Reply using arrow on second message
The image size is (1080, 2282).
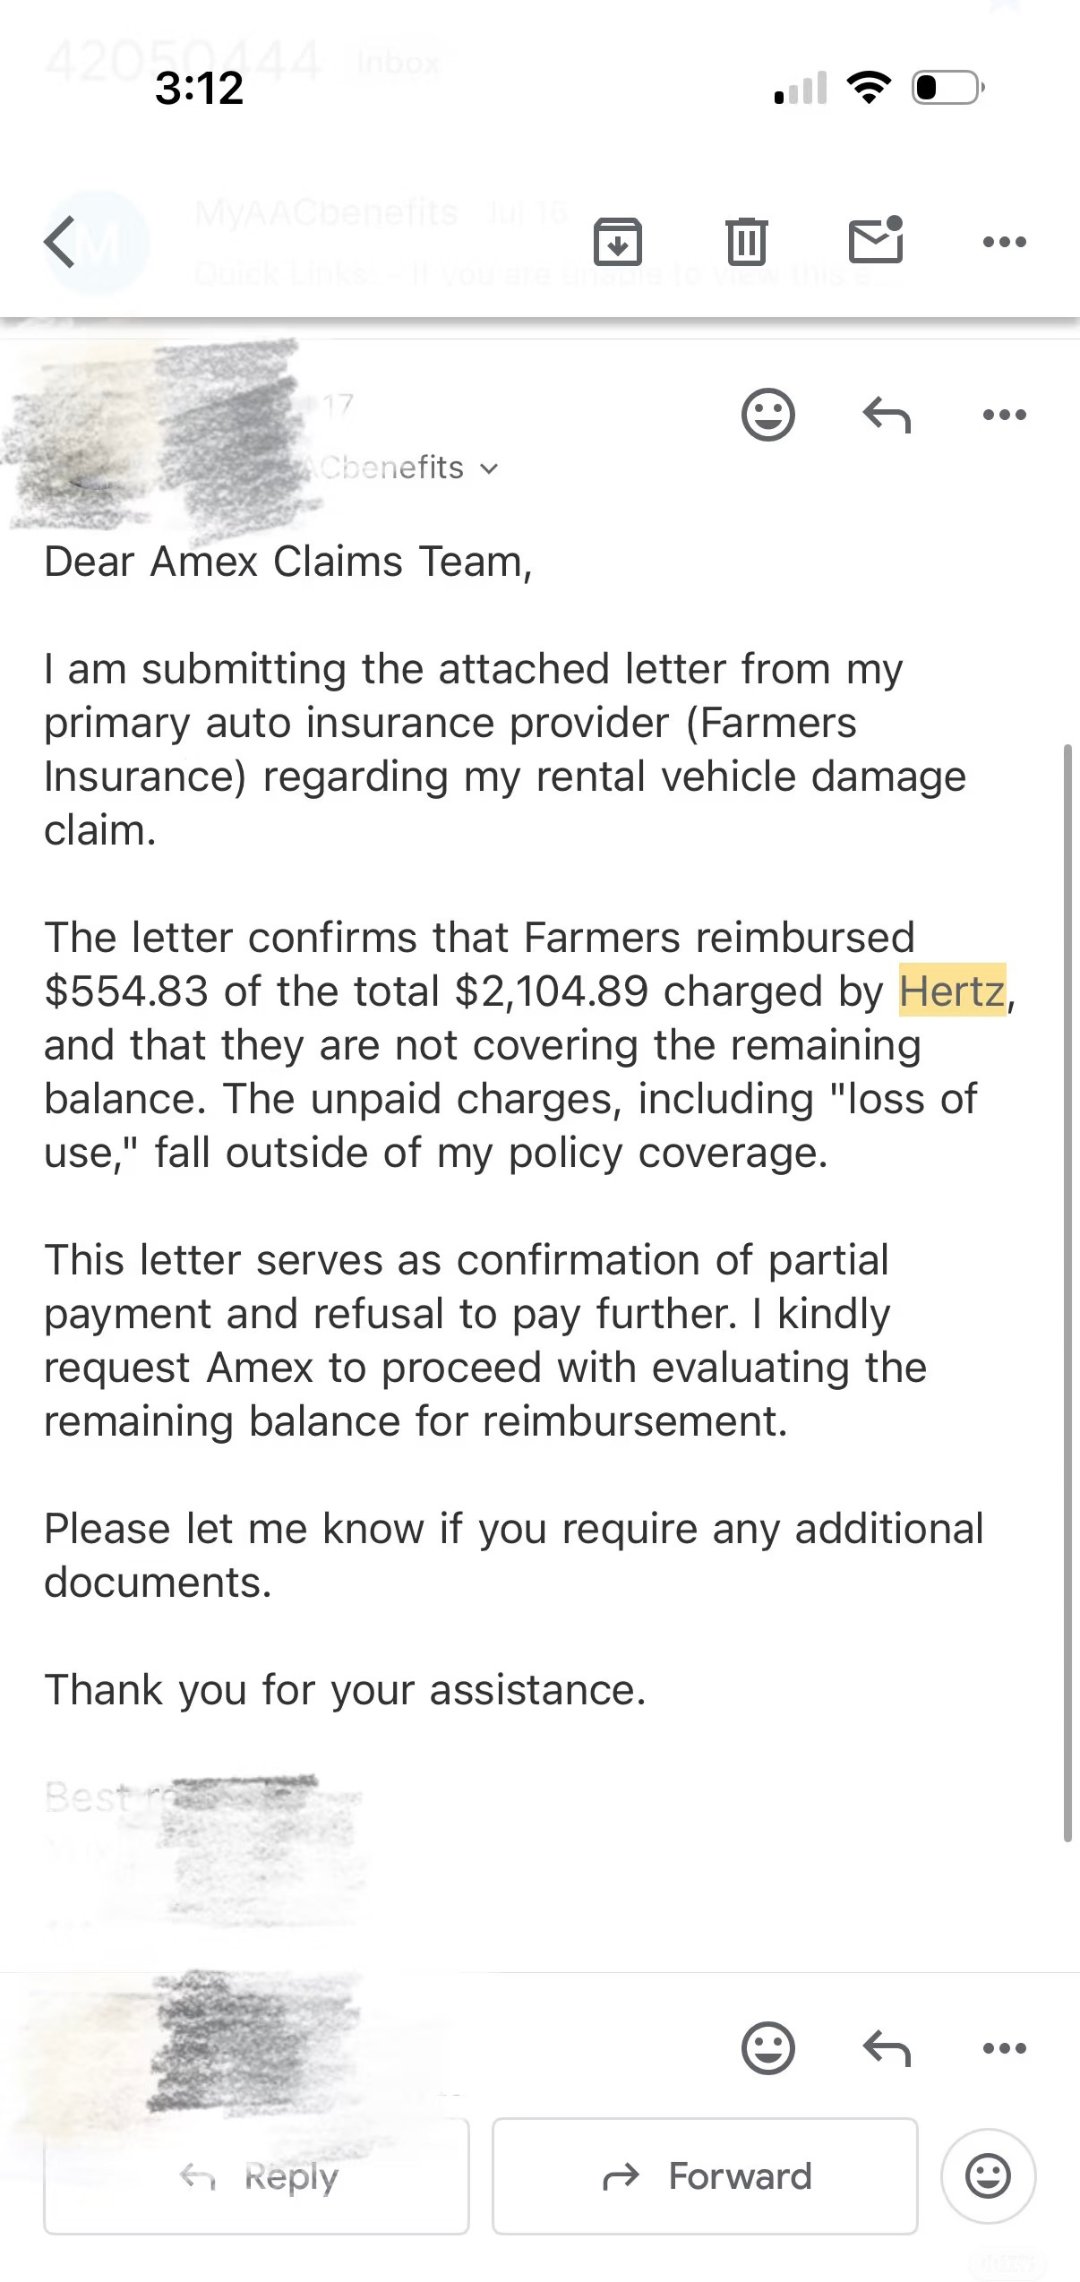pos(887,2048)
